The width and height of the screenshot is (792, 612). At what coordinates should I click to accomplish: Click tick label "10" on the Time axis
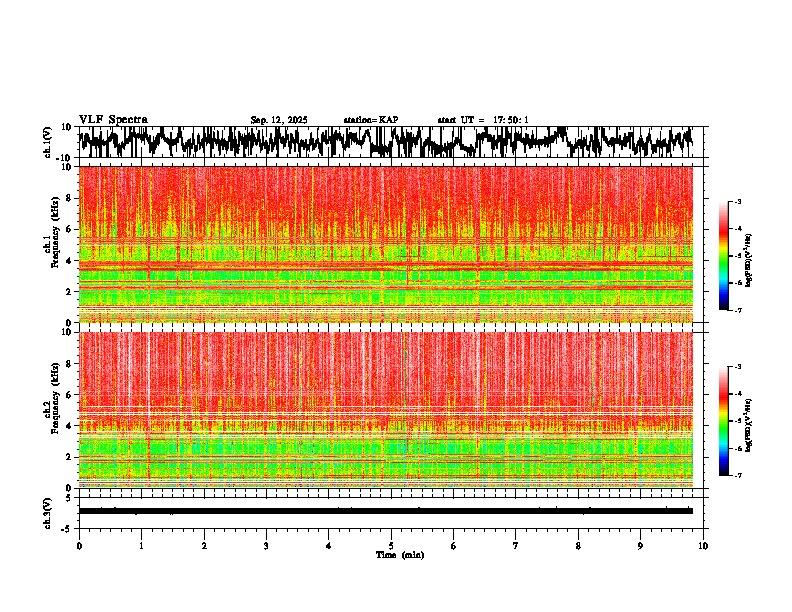(x=703, y=546)
